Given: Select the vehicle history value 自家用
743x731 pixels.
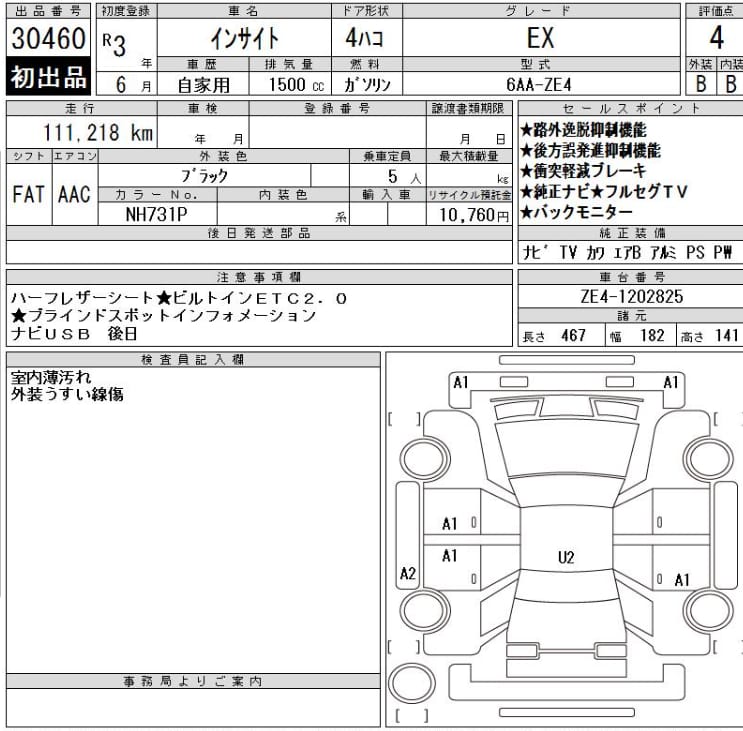Looking at the screenshot, I should coord(203,85).
